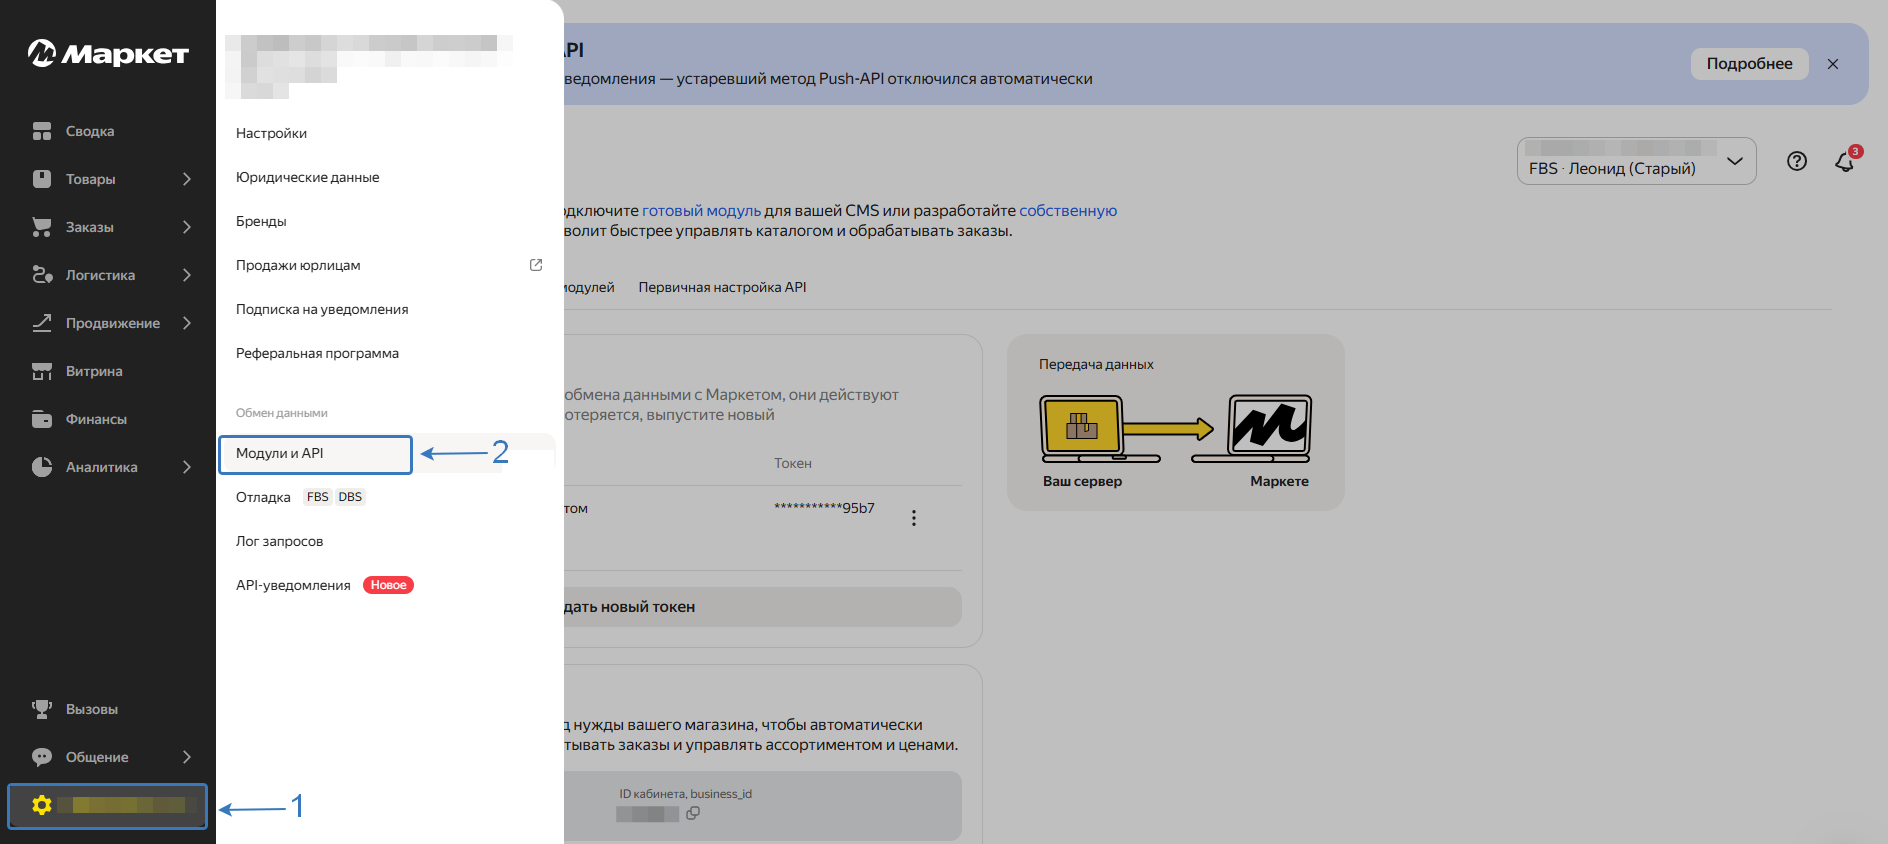
Task: Expand the Общение submenu arrow
Action: point(187,757)
